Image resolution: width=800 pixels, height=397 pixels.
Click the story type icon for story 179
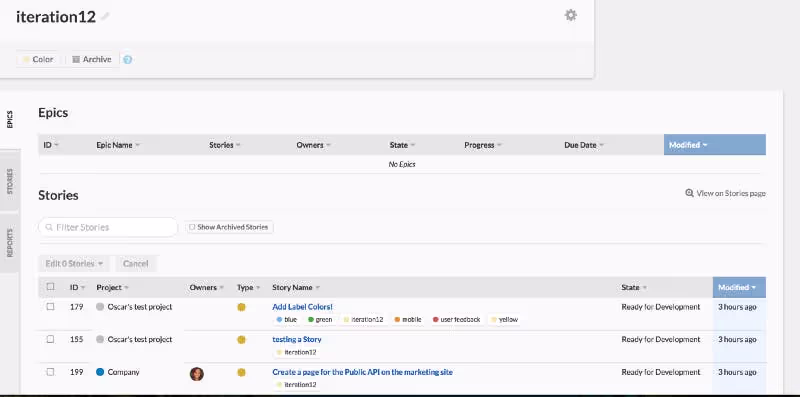(241, 307)
